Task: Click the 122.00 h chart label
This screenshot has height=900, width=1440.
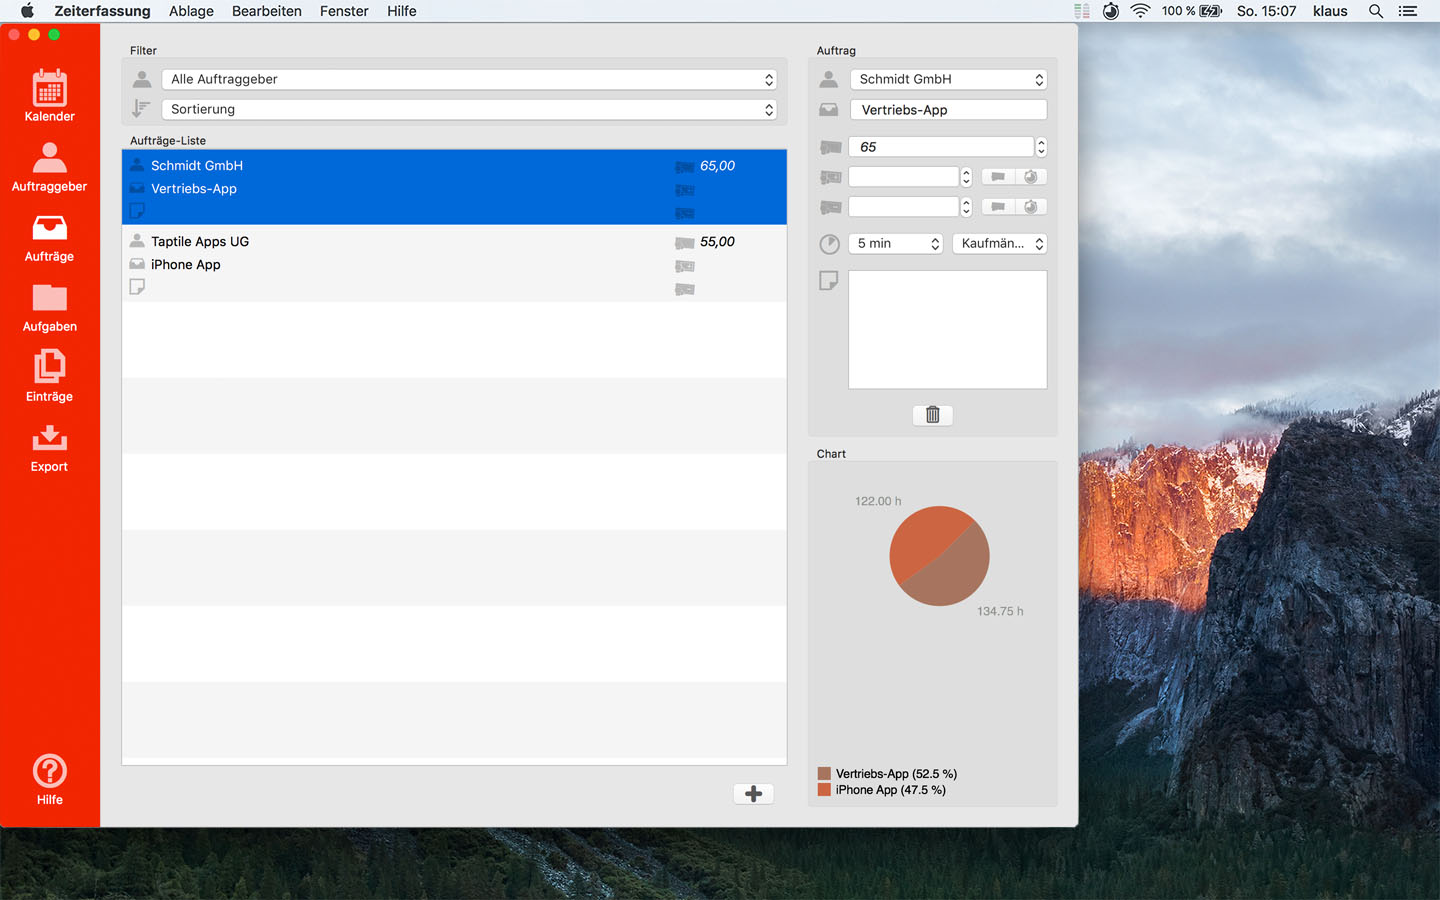Action: 878,501
